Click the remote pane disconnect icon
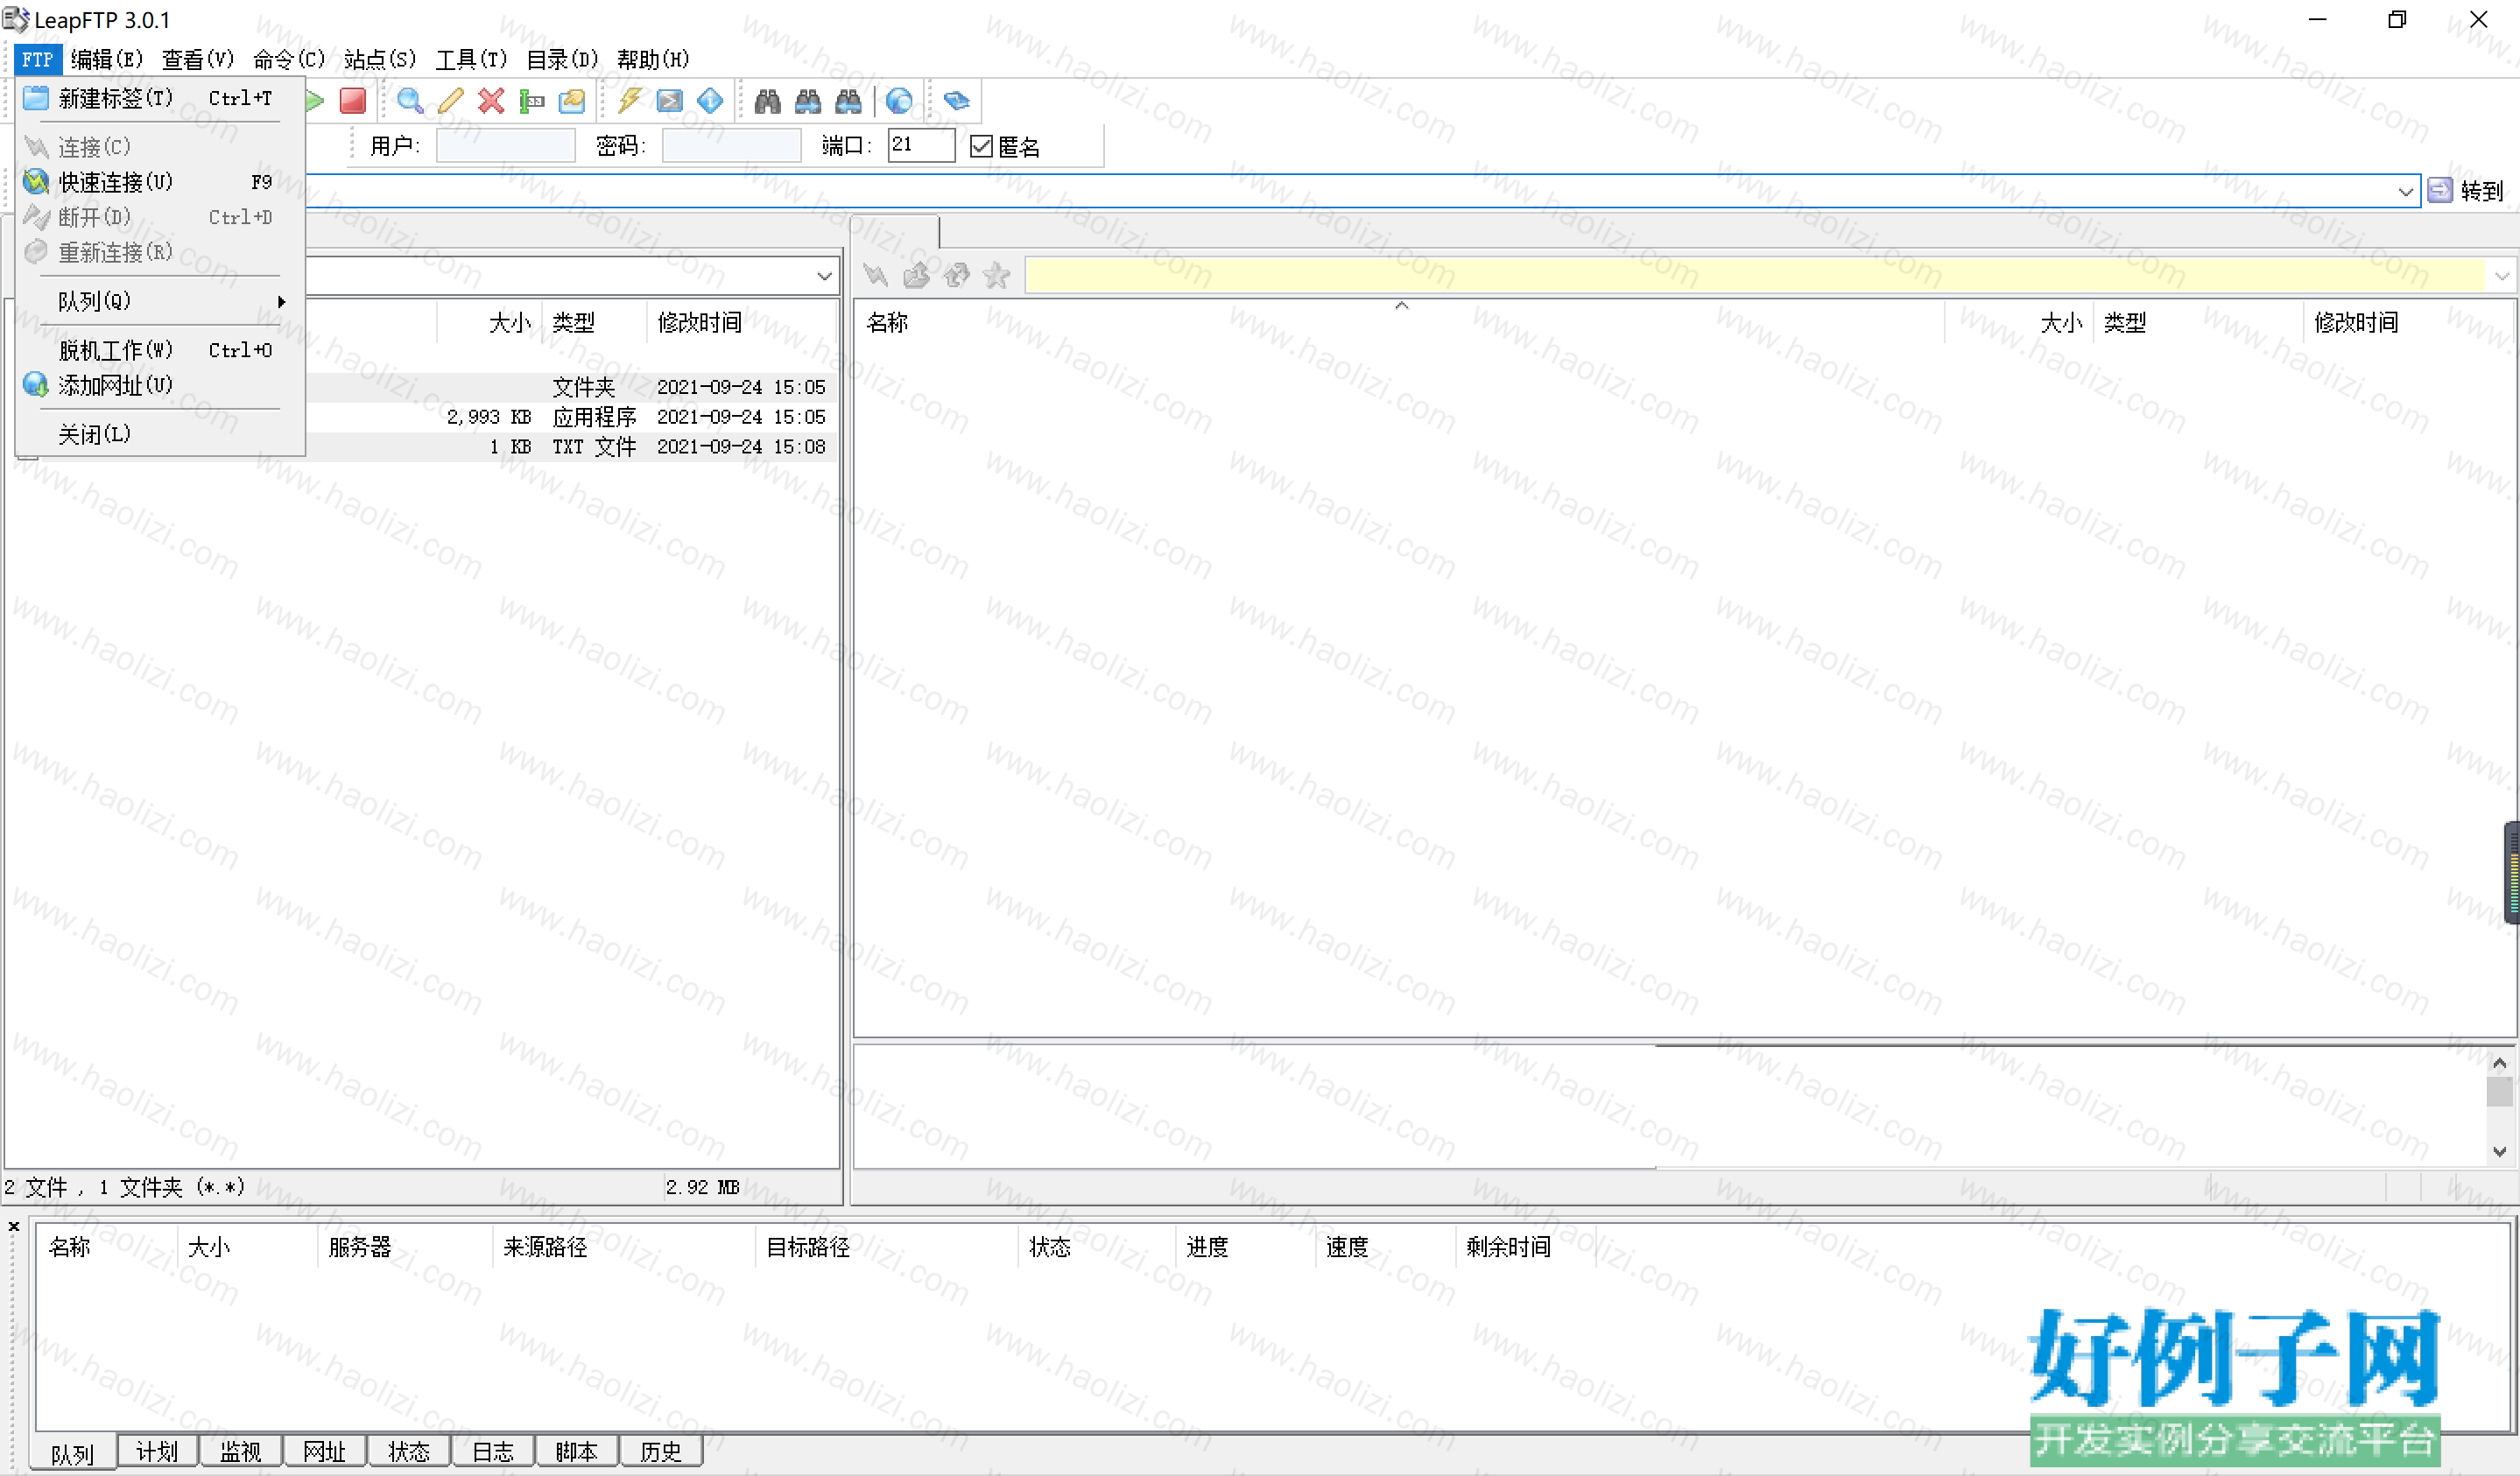The width and height of the screenshot is (2520, 1476). click(876, 275)
